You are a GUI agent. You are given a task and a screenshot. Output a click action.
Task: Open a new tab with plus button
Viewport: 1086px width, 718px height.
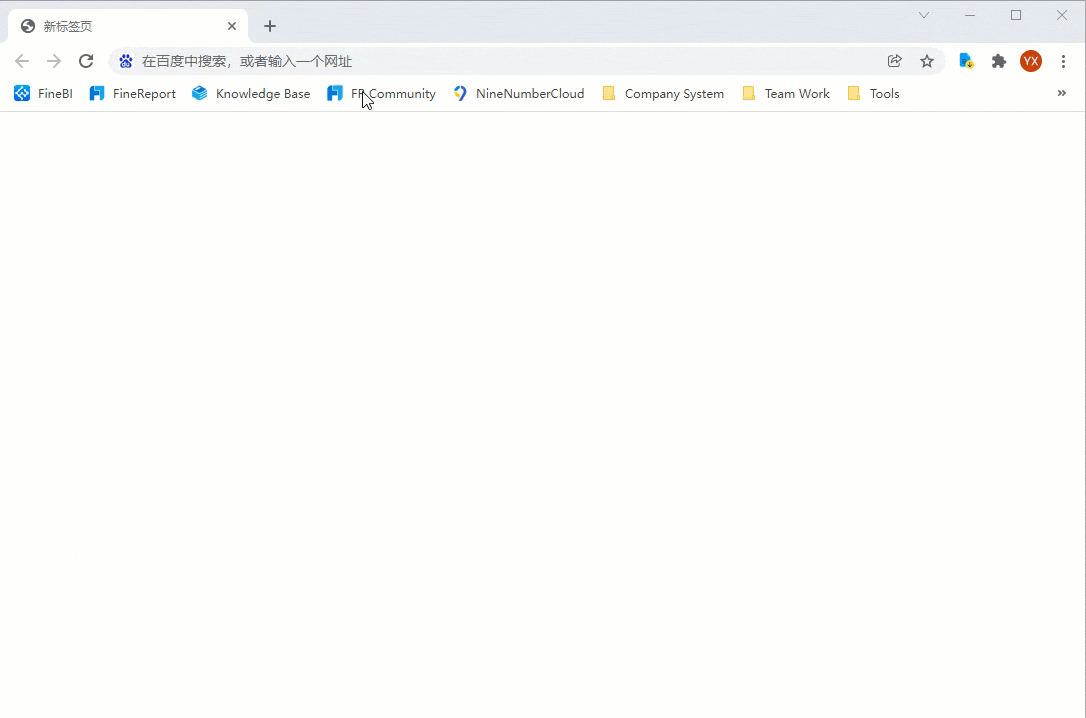[x=270, y=26]
